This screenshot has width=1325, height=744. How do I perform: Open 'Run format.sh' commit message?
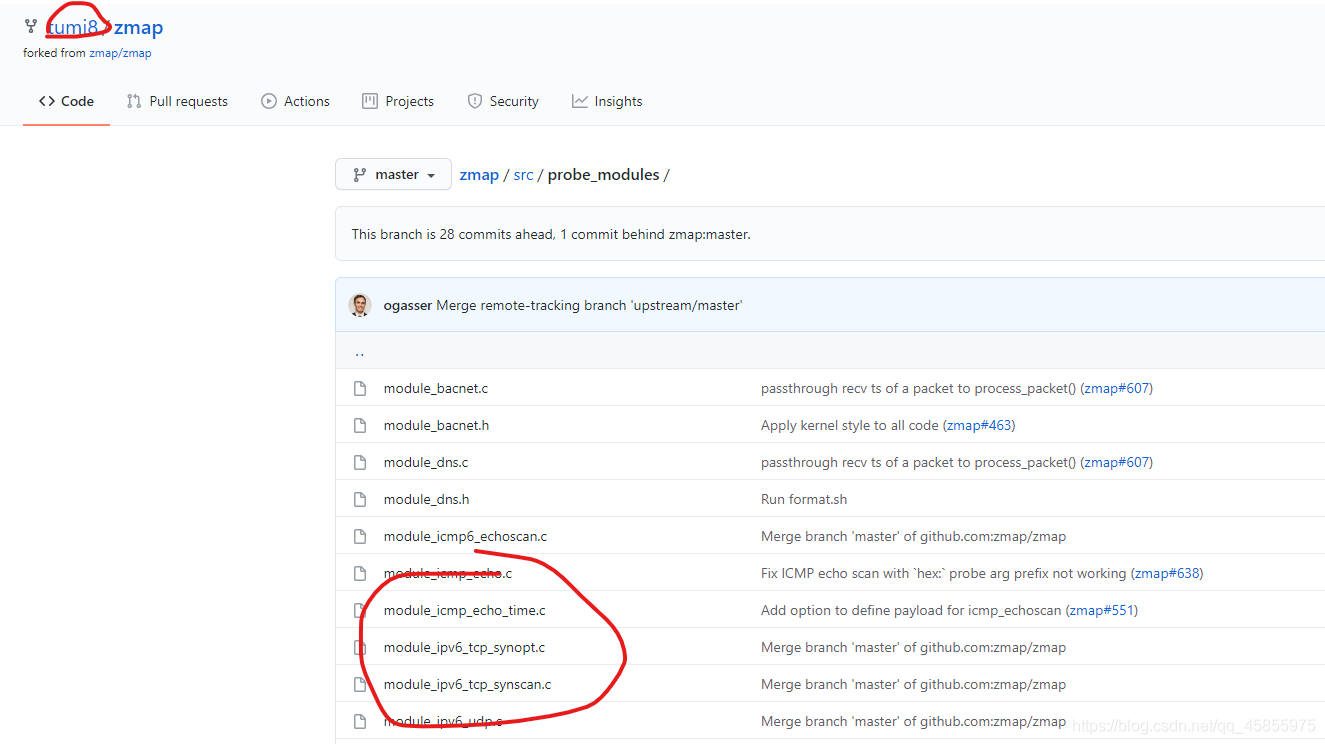pos(804,499)
